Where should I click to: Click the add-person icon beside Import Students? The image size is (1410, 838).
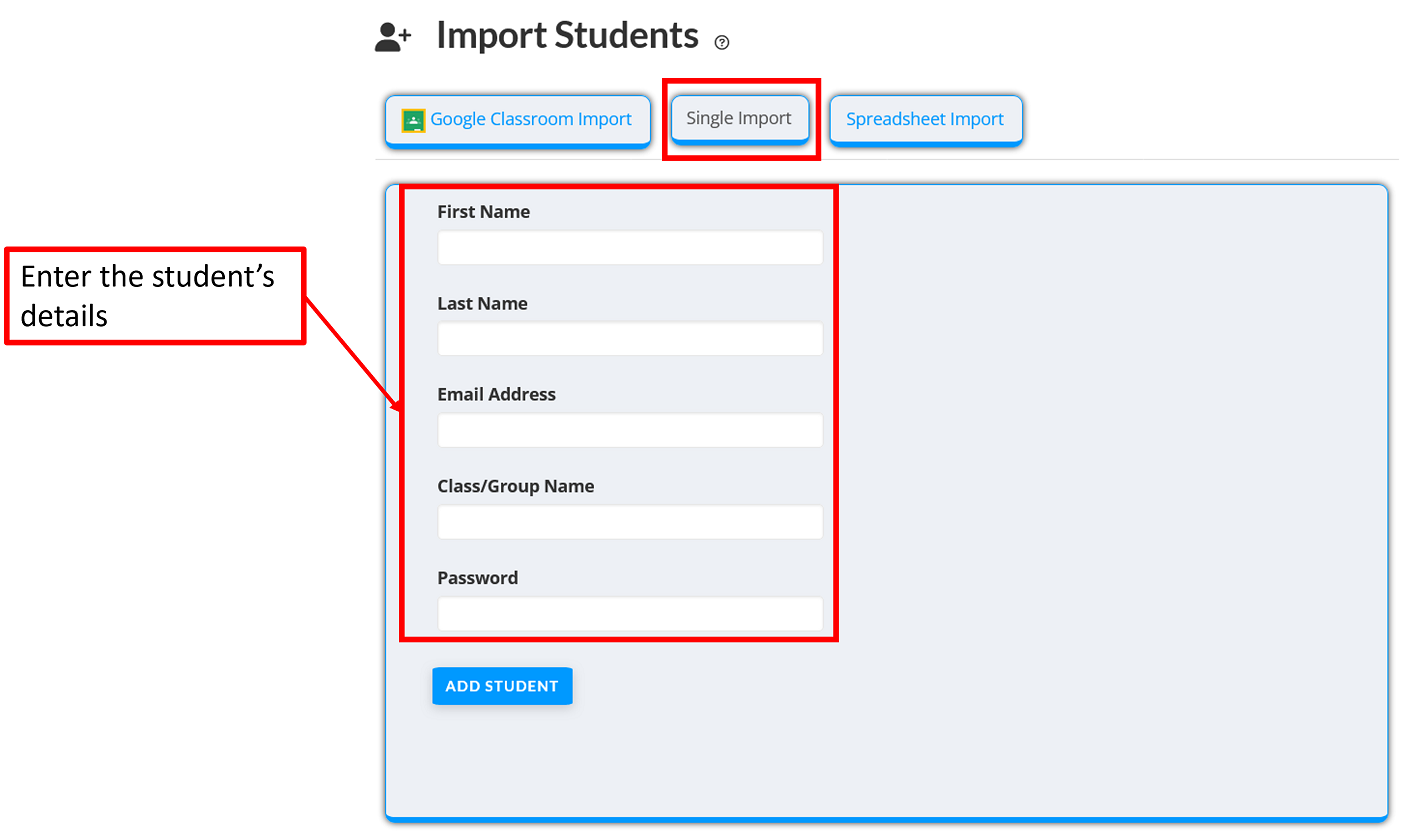click(x=392, y=37)
